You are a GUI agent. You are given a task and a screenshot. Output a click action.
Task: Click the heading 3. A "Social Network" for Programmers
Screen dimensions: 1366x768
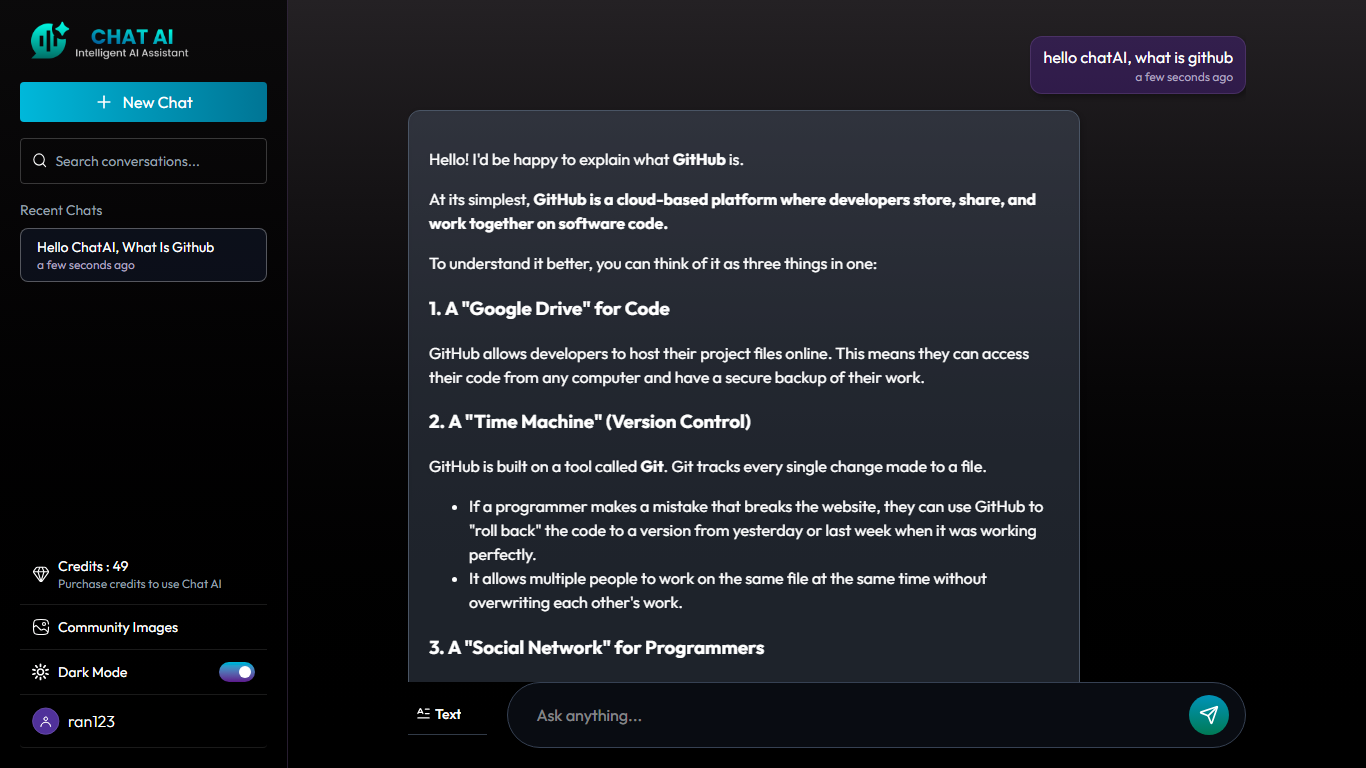pyautogui.click(x=596, y=648)
